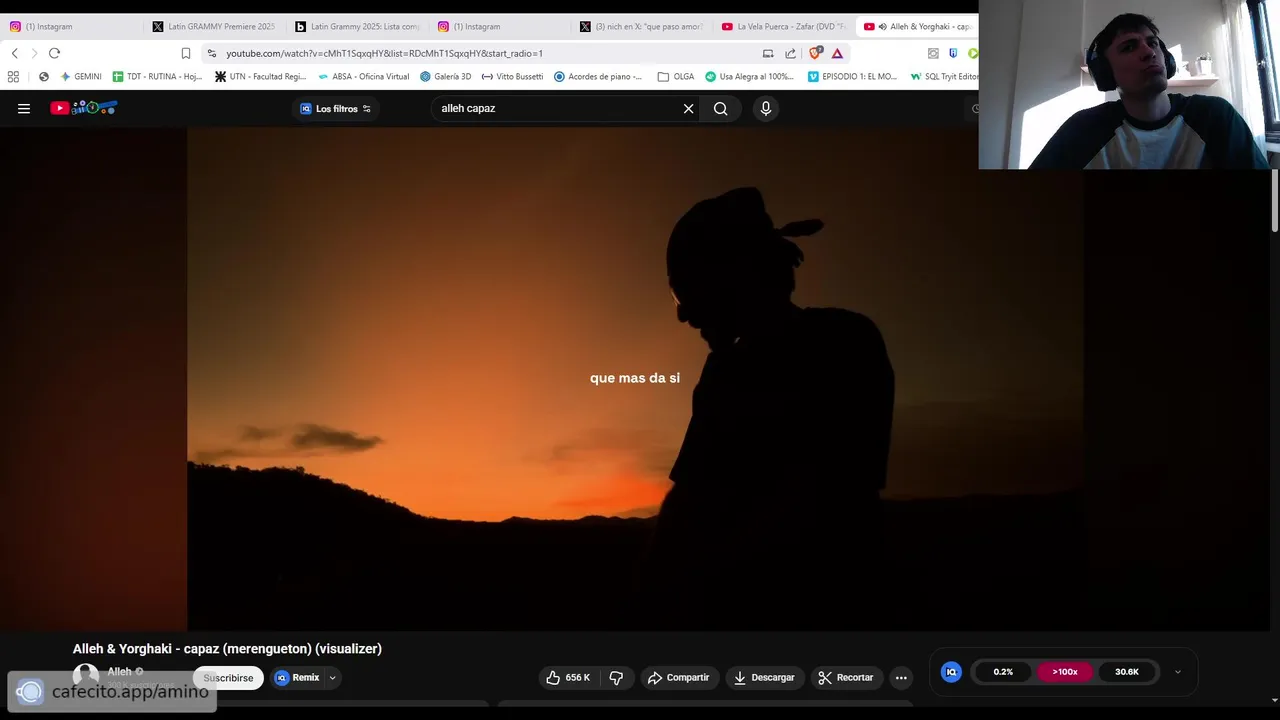
Task: Expand the Remix dropdown arrow
Action: tap(332, 677)
